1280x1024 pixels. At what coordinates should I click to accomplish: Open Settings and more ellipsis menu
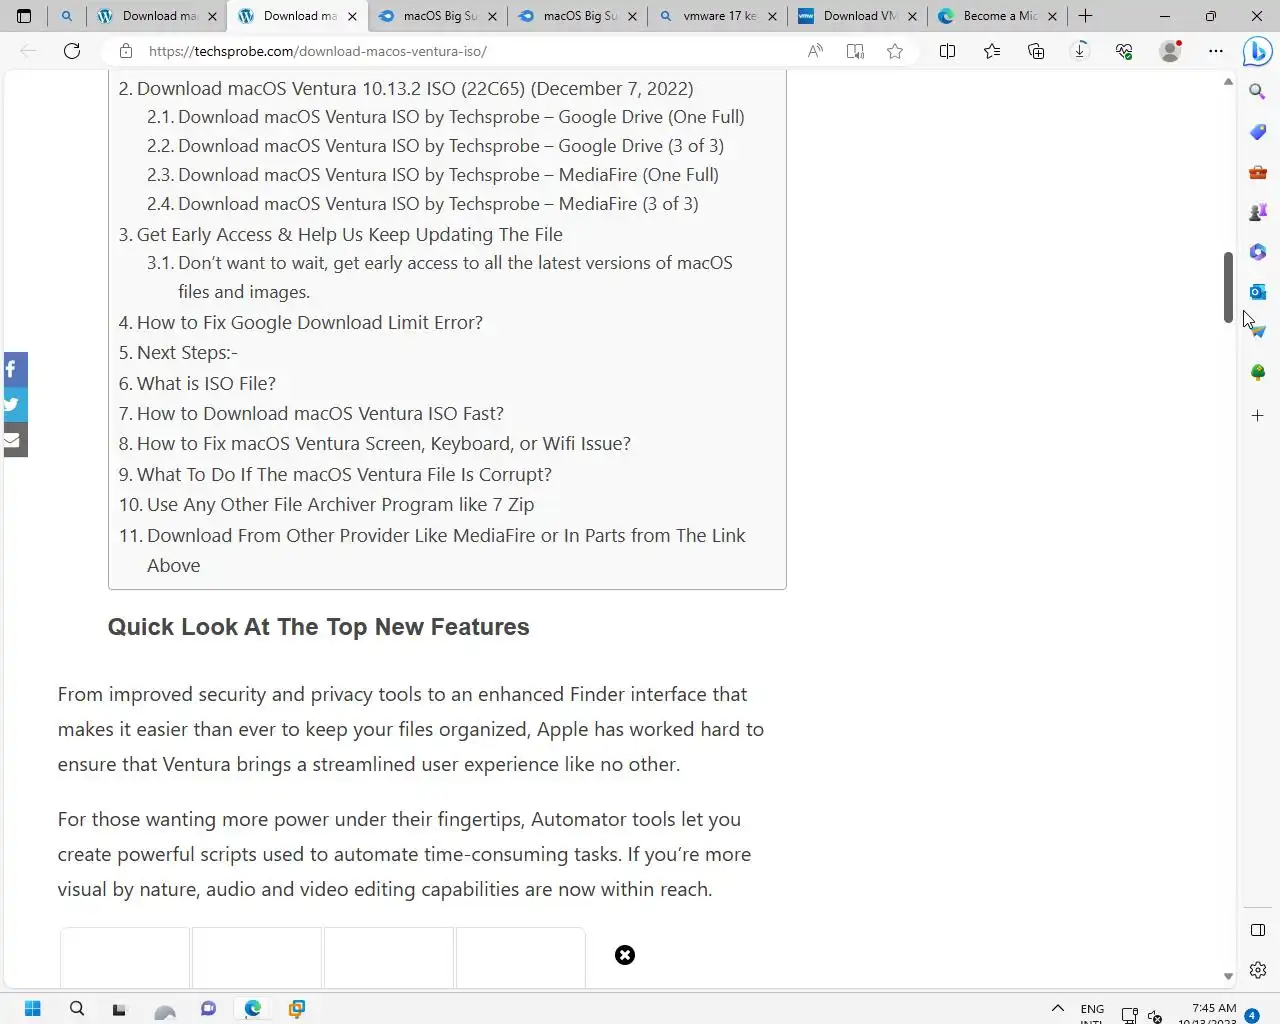tap(1215, 51)
